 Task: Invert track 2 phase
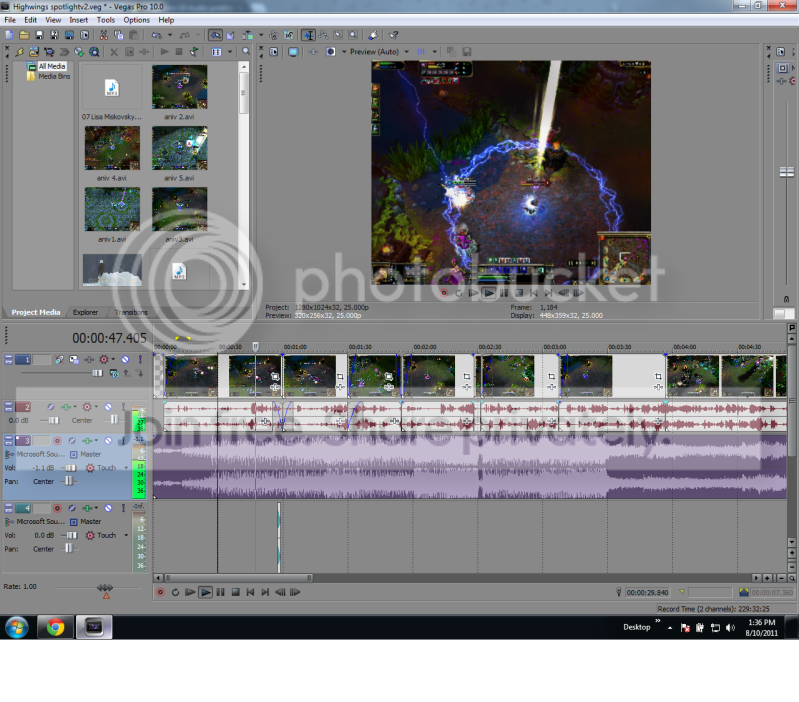click(50, 407)
